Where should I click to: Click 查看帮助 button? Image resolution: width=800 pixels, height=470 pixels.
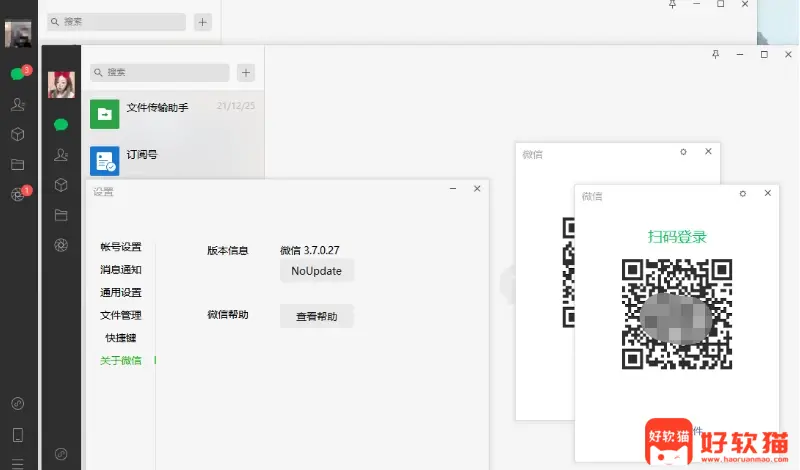click(x=316, y=316)
